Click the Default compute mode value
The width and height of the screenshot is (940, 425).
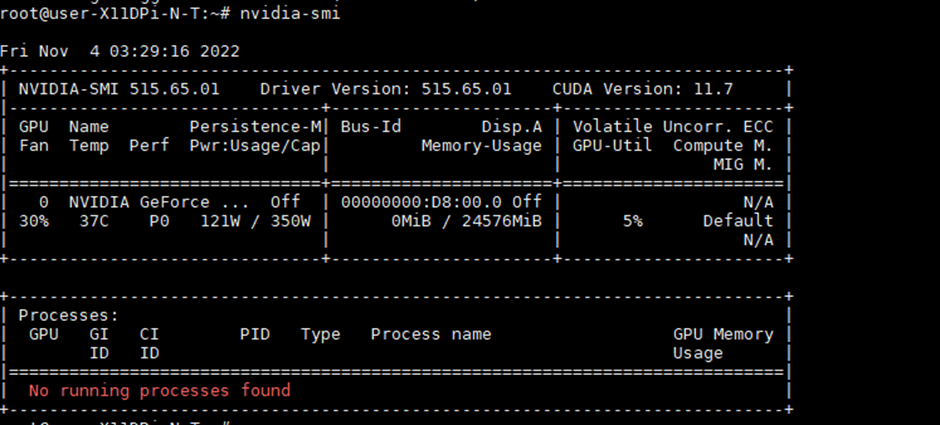point(738,221)
